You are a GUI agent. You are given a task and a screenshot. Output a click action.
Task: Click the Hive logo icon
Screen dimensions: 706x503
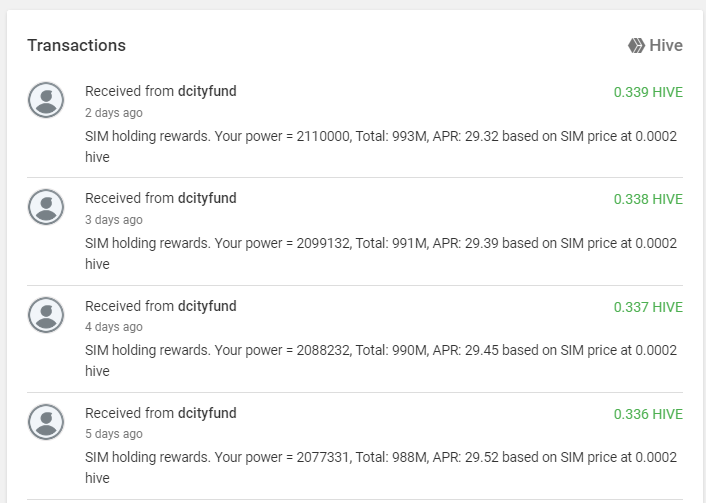pyautogui.click(x=636, y=45)
